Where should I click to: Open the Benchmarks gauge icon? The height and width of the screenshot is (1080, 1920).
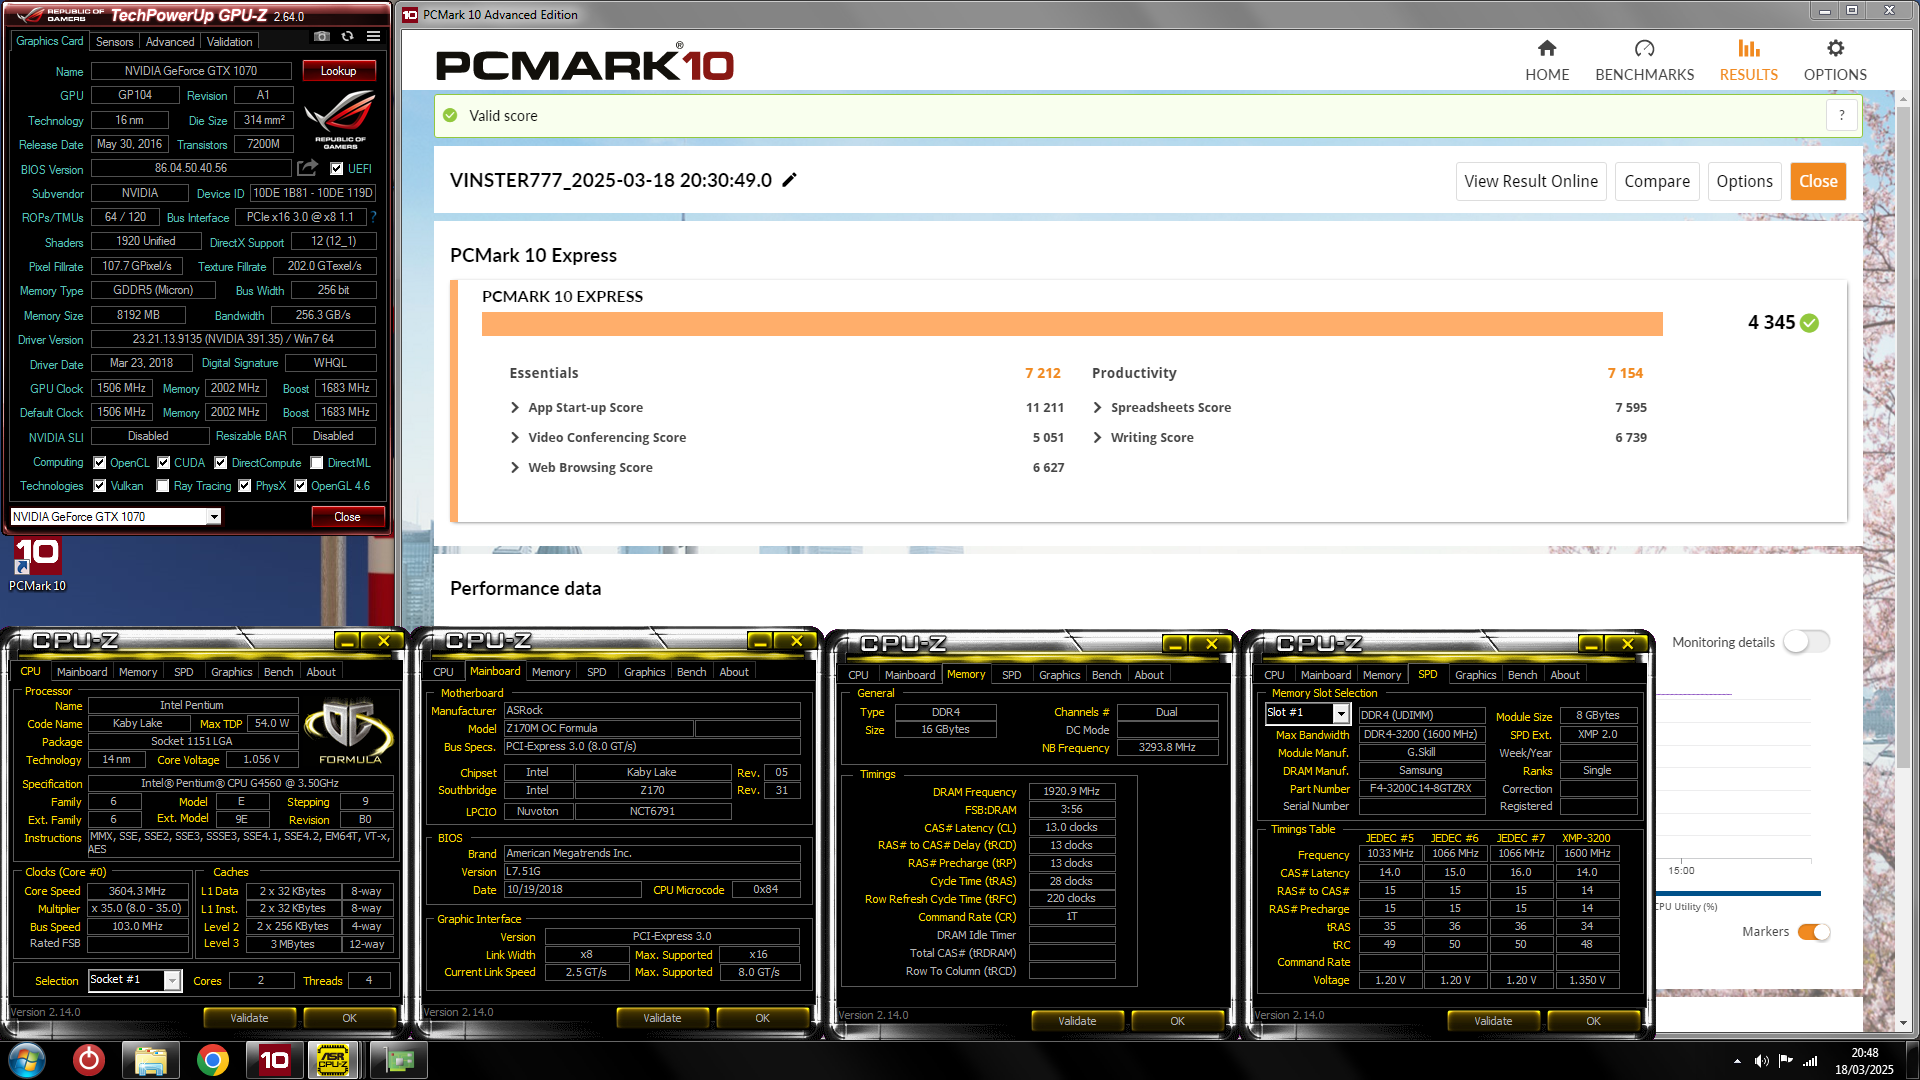(x=1644, y=49)
